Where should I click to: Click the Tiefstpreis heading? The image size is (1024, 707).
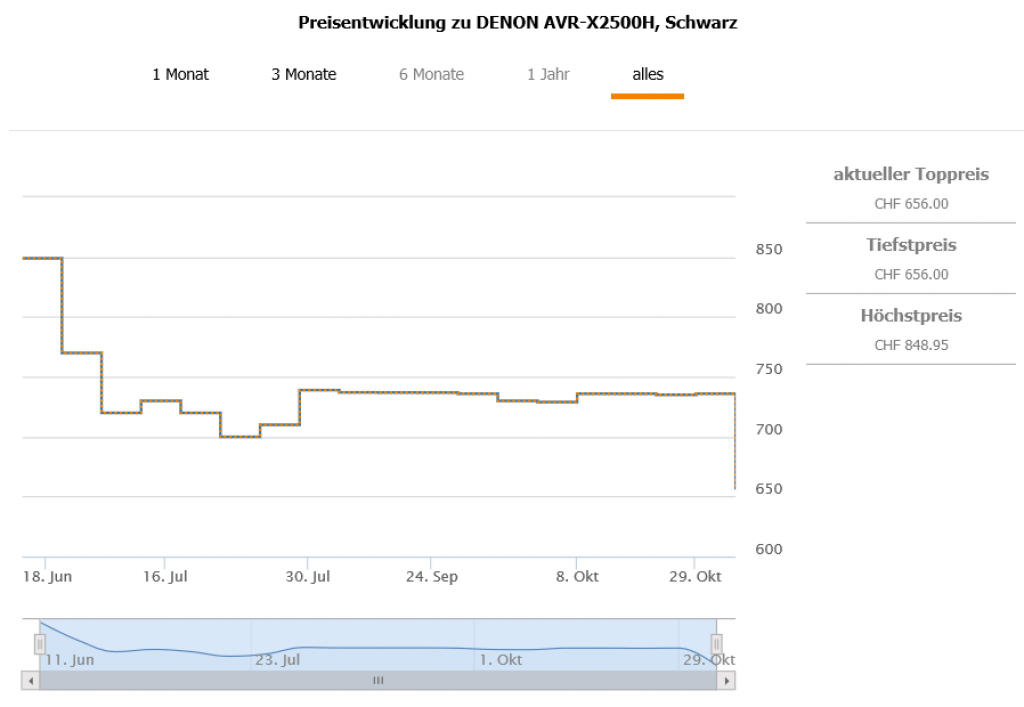click(x=911, y=245)
